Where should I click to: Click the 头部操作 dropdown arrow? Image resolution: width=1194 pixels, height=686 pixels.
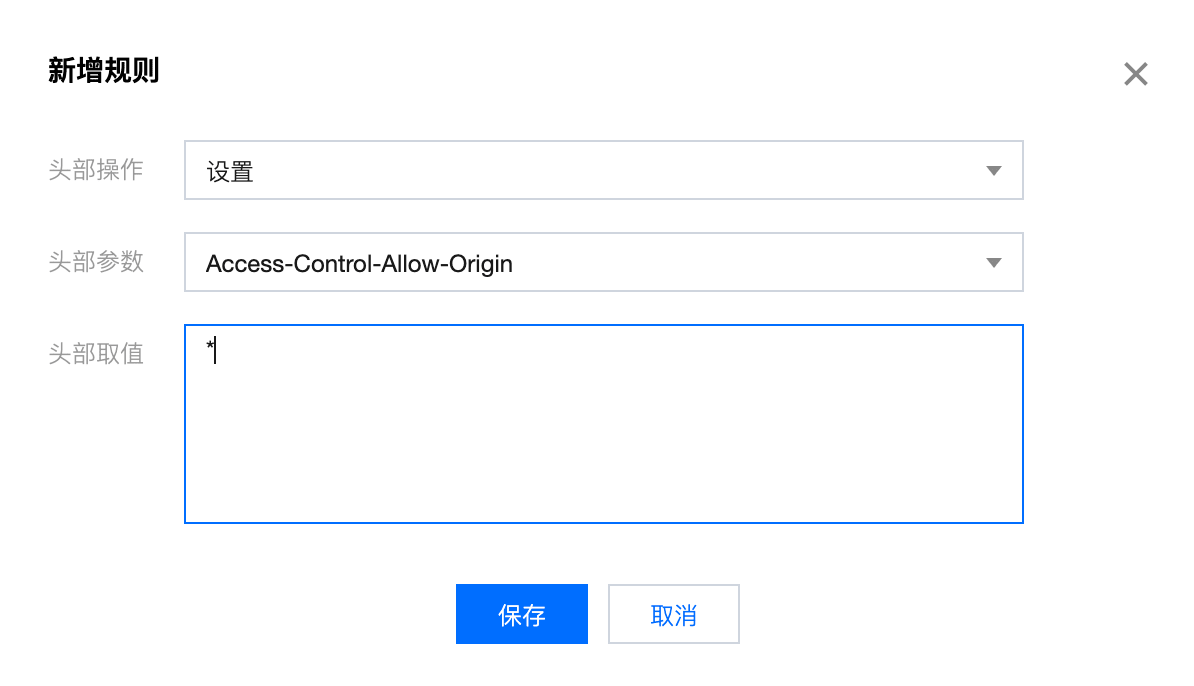(x=993, y=171)
